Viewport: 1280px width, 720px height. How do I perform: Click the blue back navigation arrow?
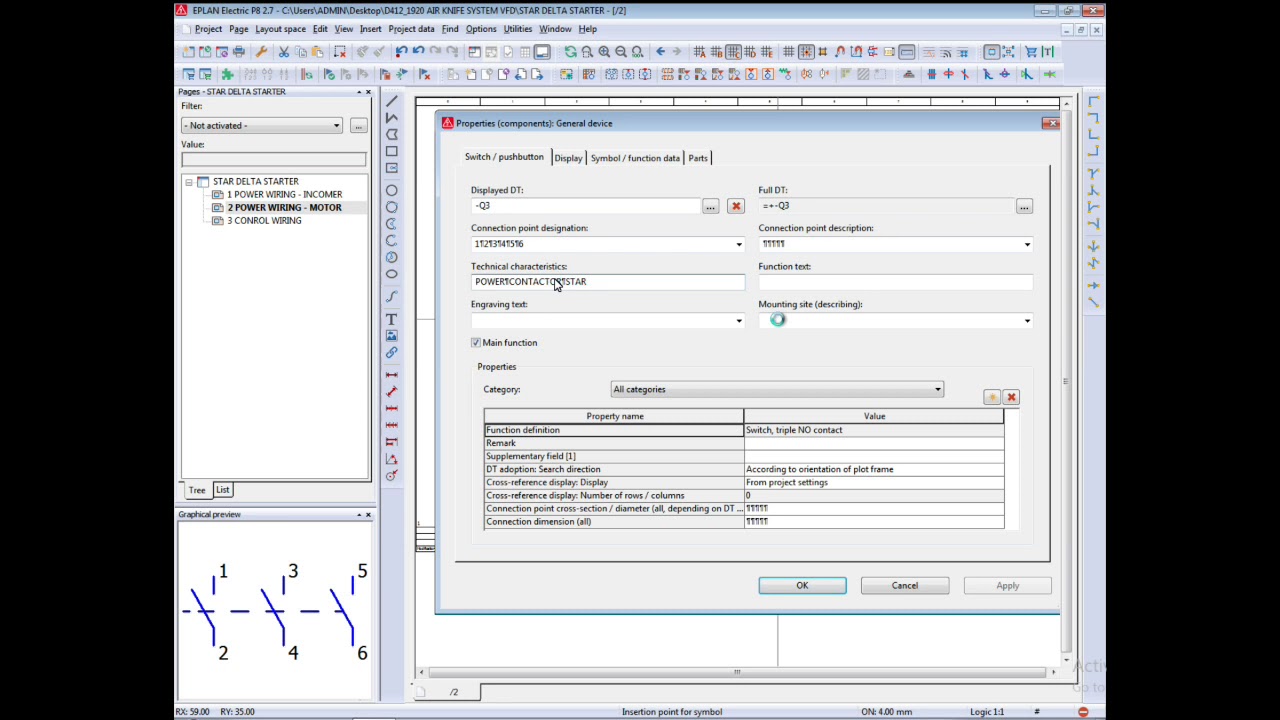coord(660,52)
